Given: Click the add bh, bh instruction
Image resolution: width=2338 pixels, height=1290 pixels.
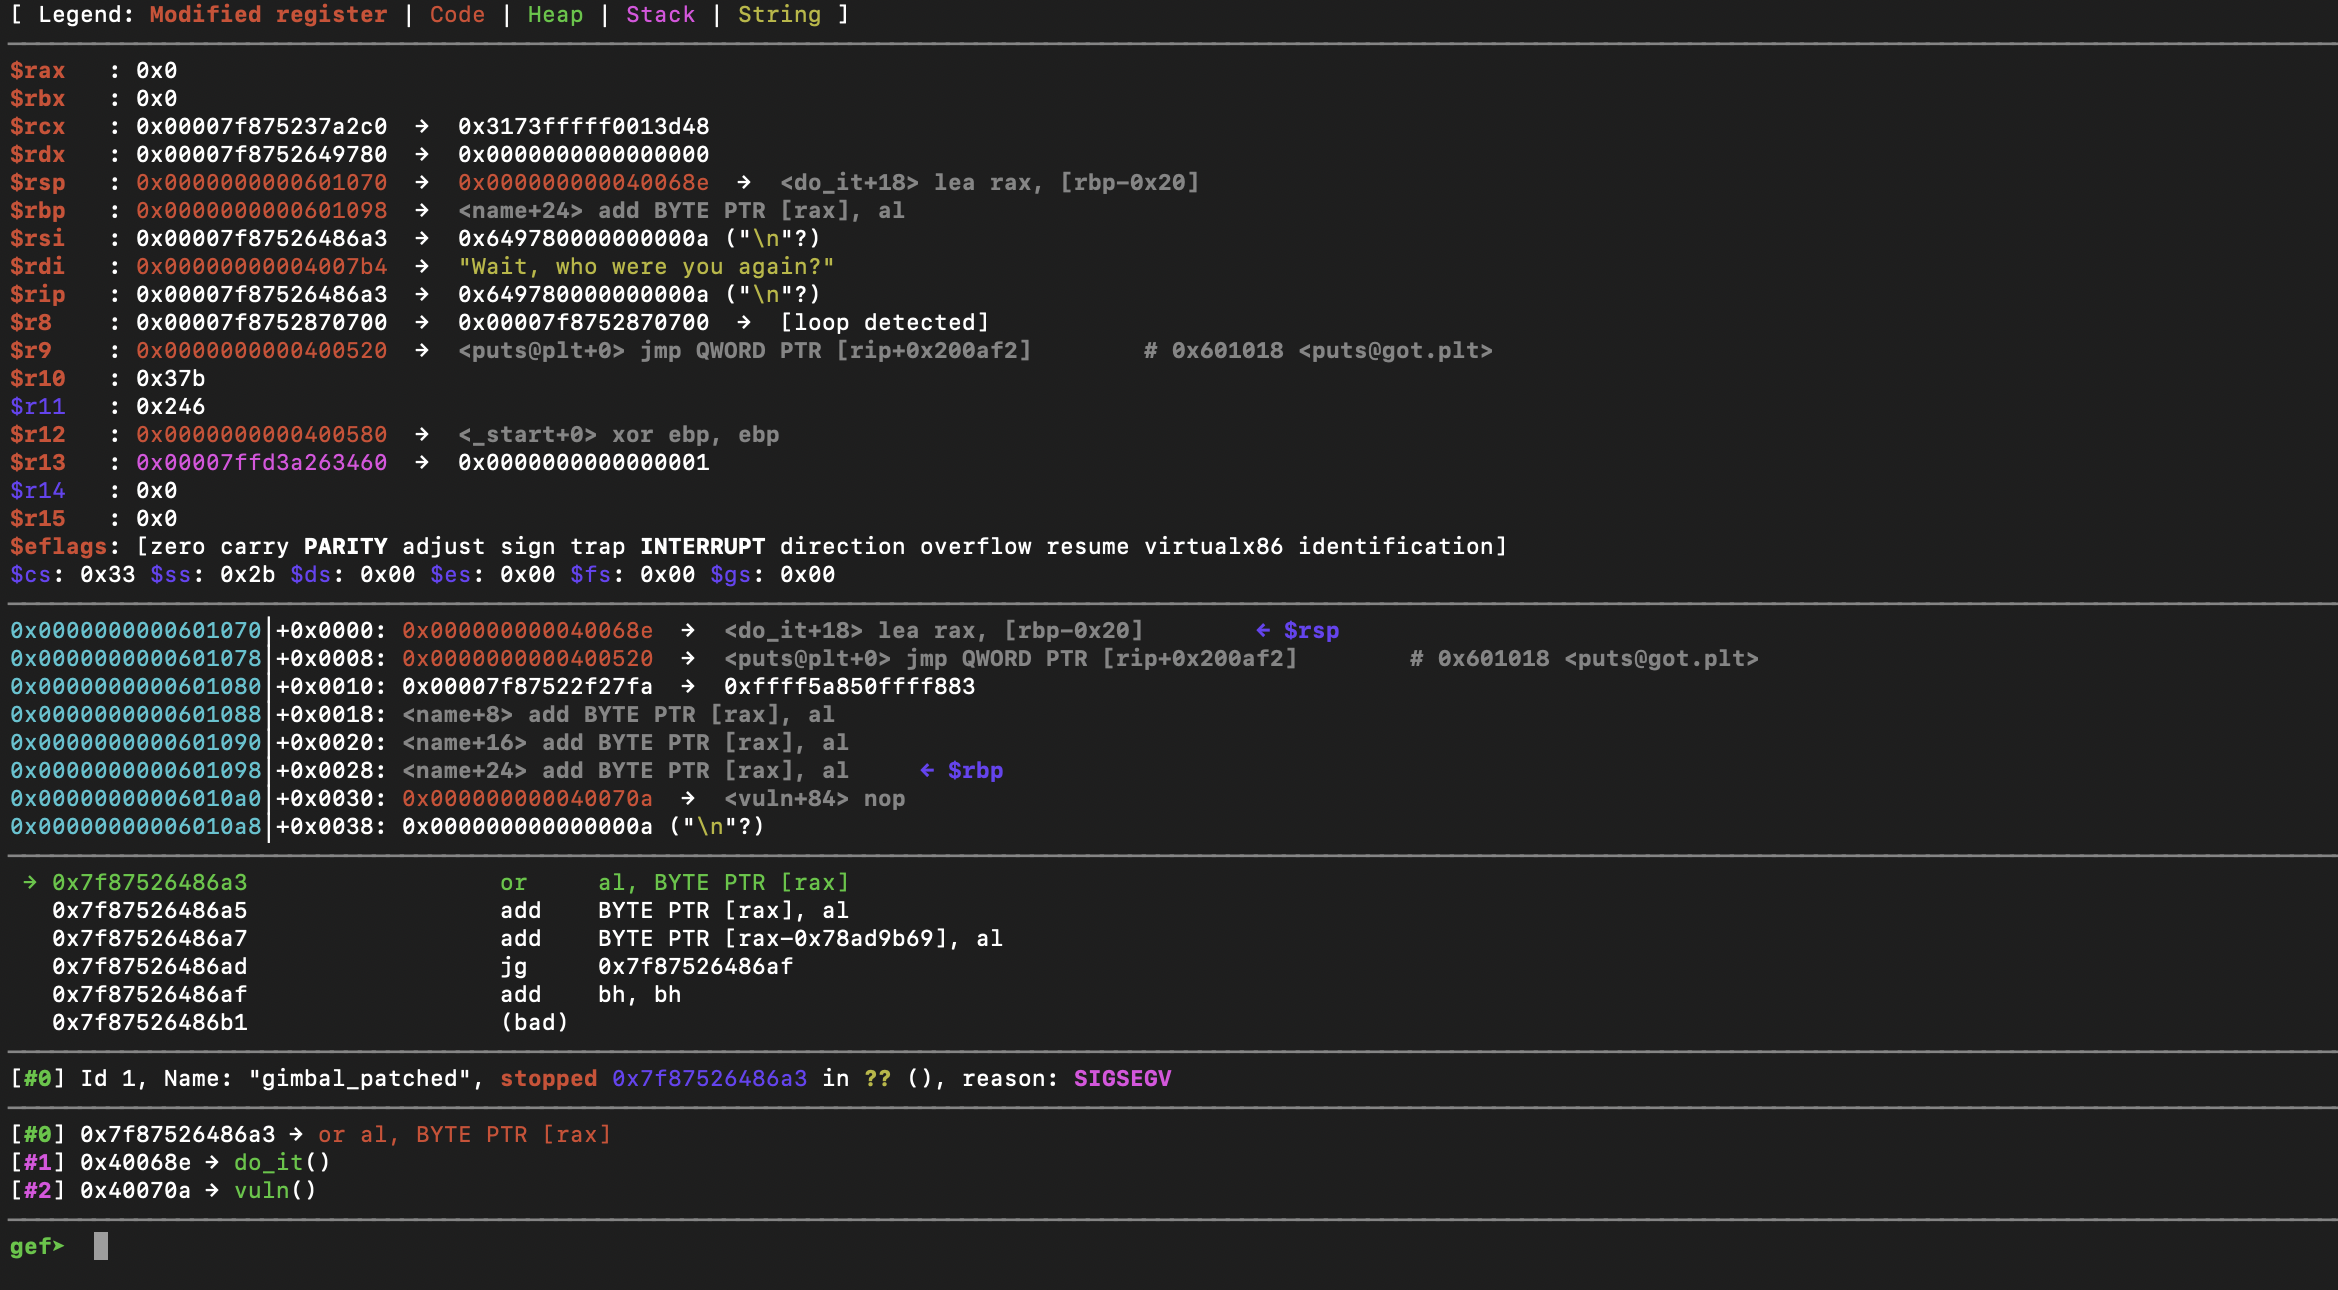Looking at the screenshot, I should (x=590, y=995).
